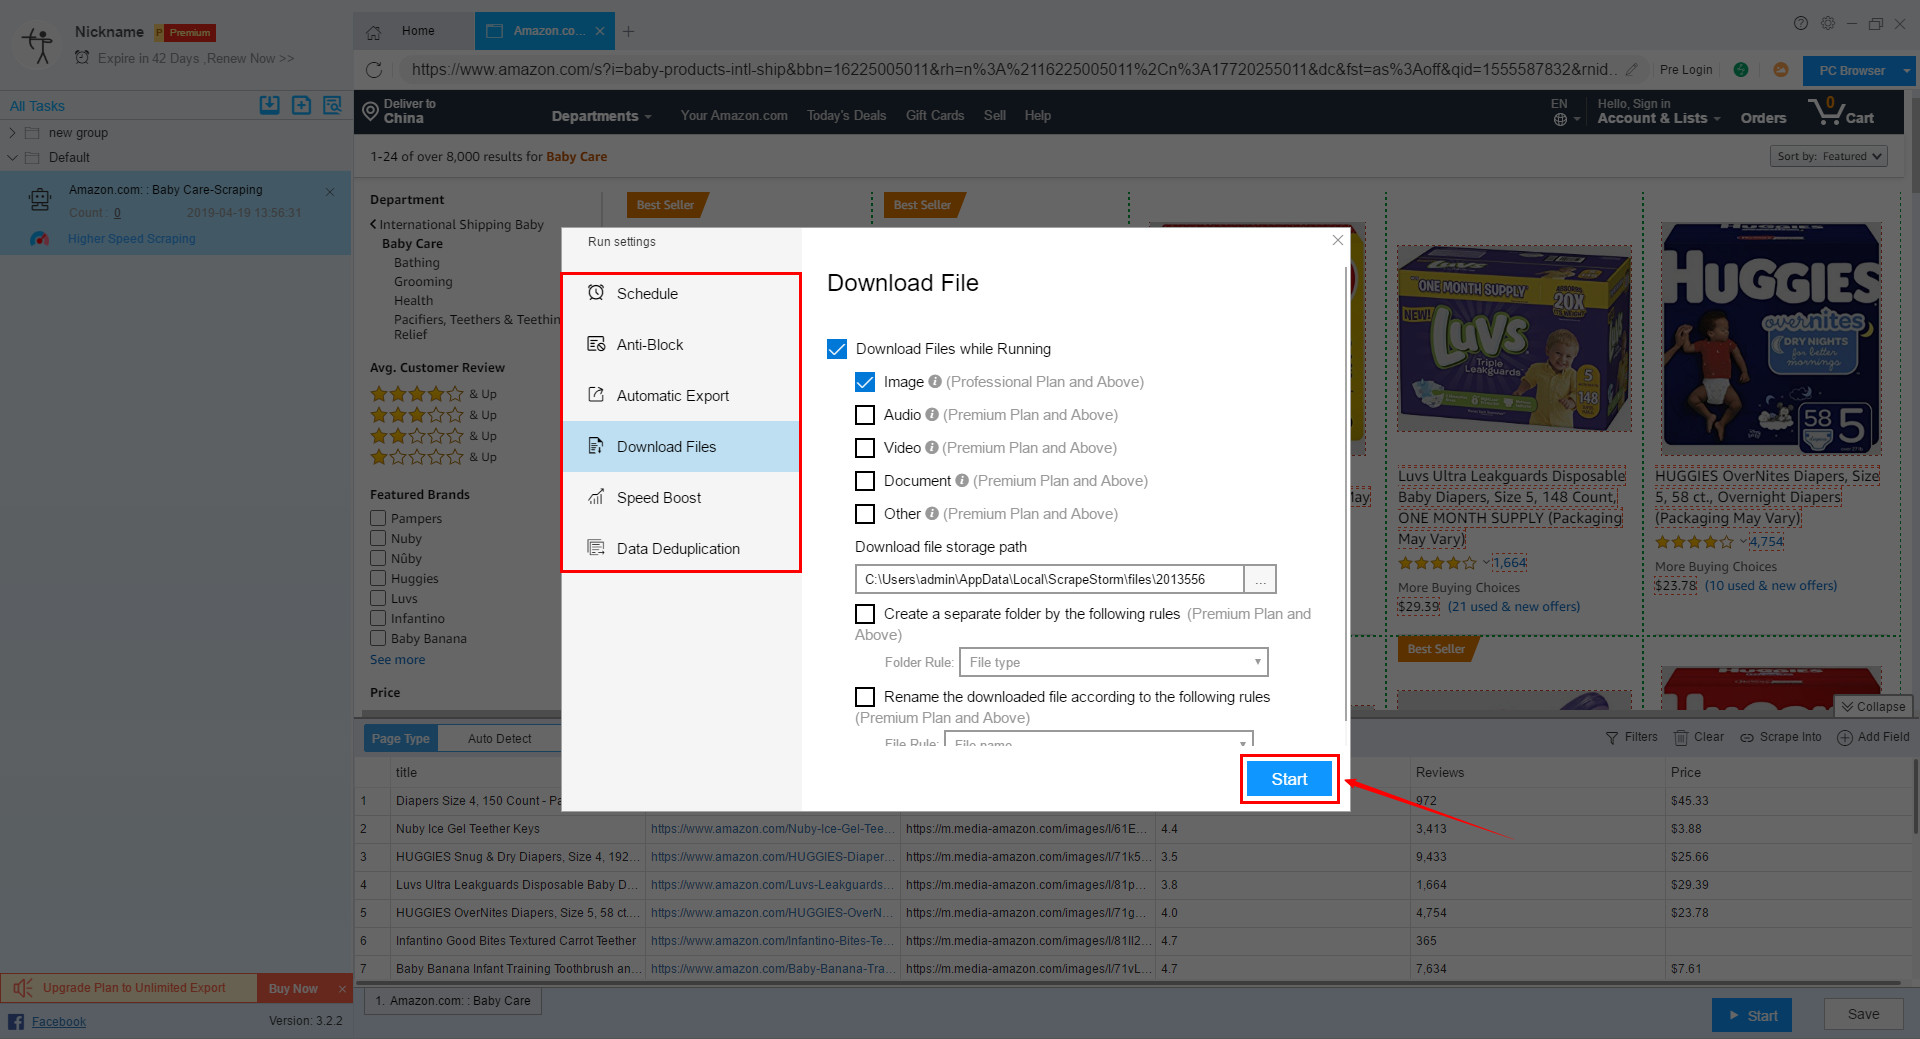
Task: Collapse the data preview panel
Action: [x=1873, y=706]
